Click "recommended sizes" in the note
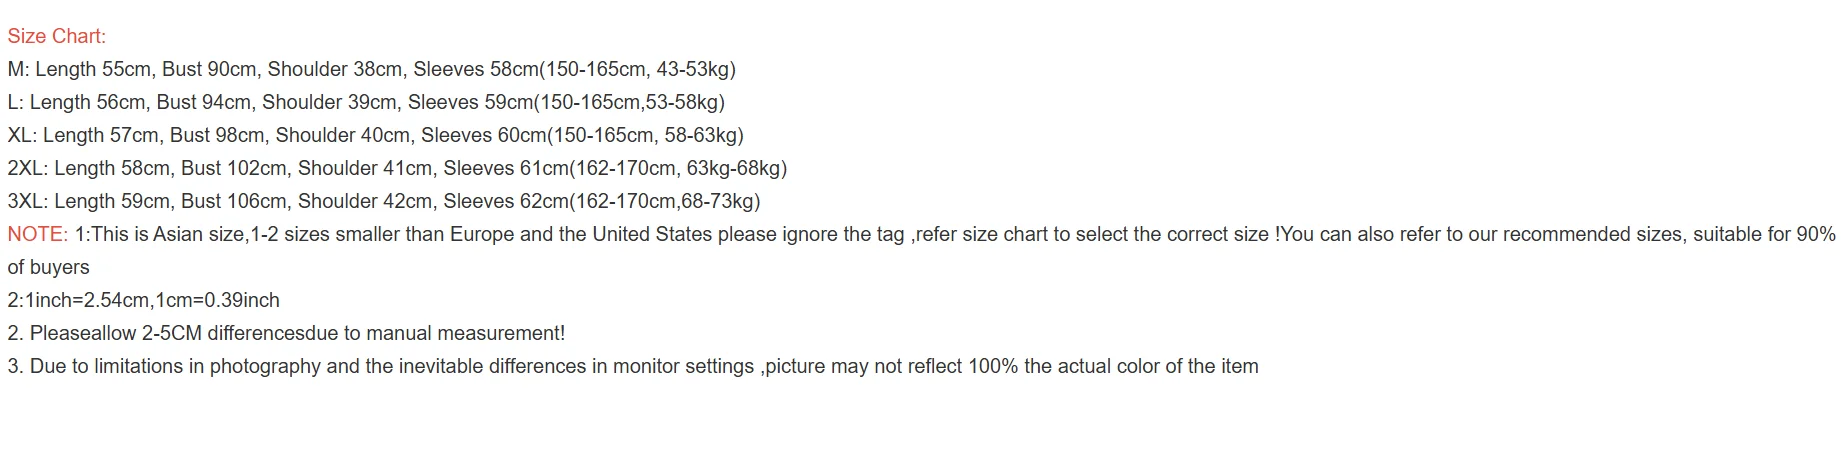The width and height of the screenshot is (1846, 455). 1592,235
